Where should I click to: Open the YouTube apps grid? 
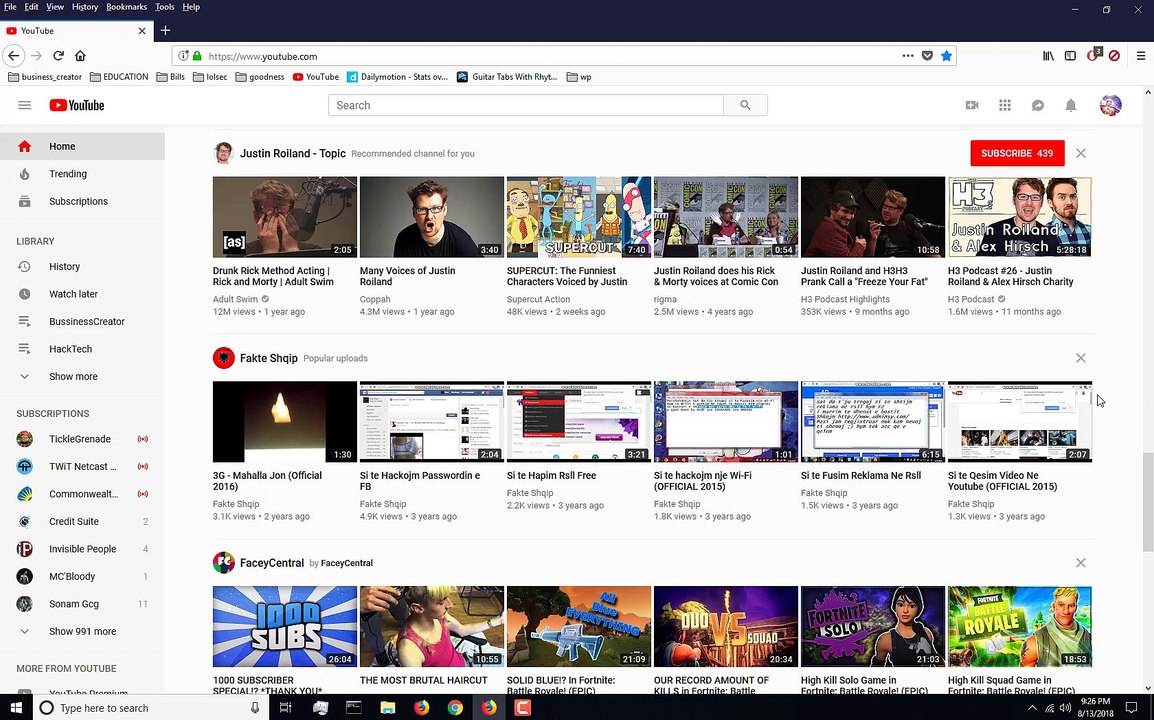1005,105
